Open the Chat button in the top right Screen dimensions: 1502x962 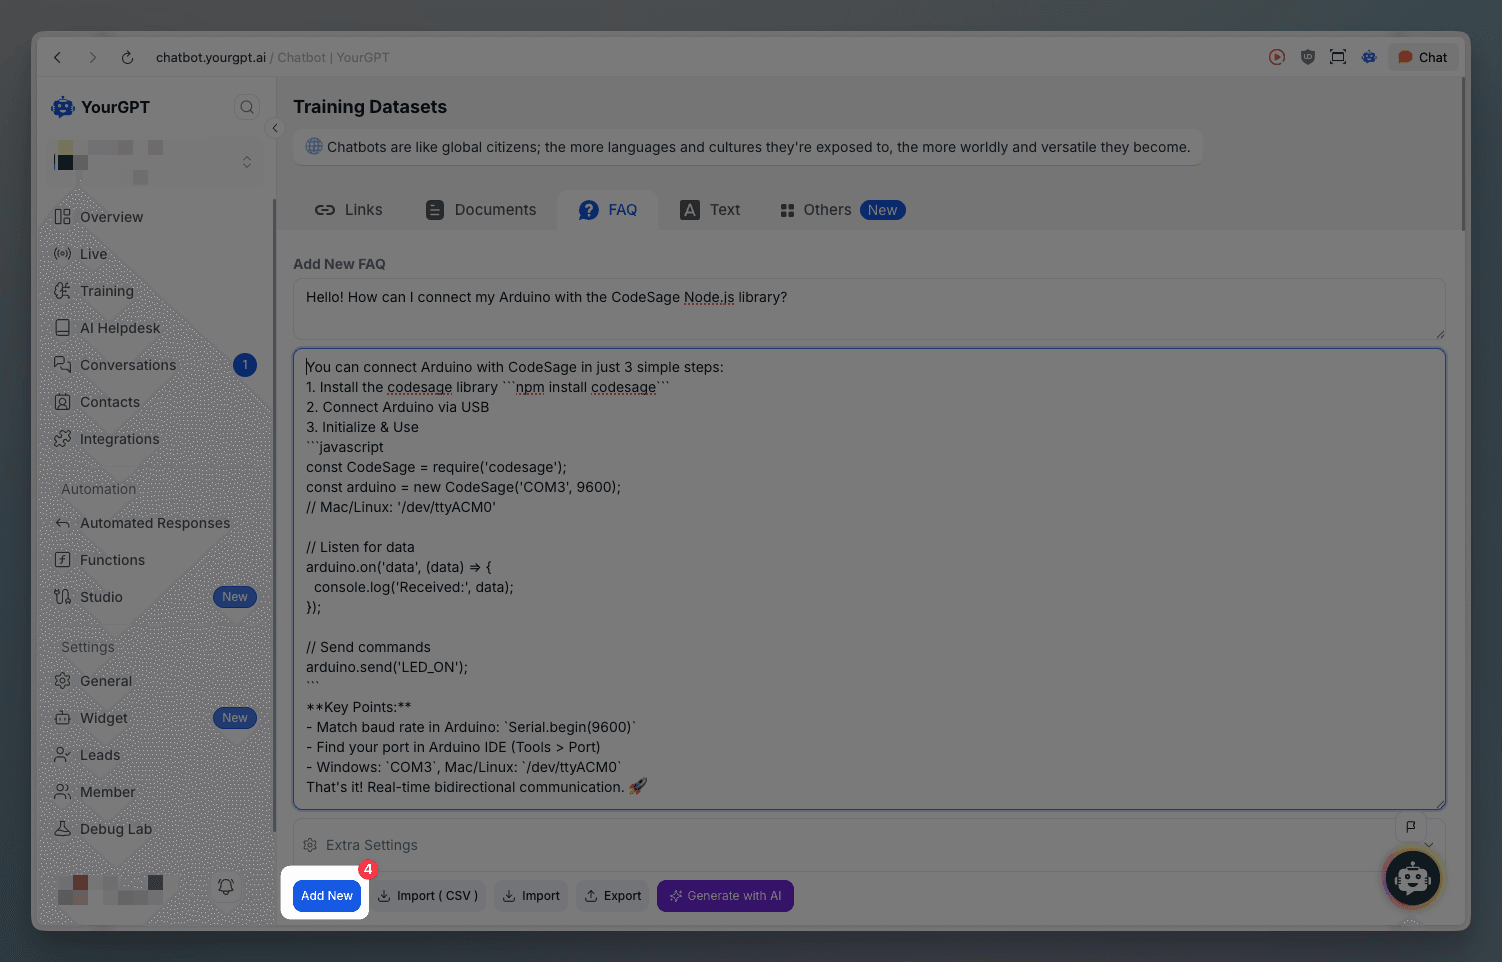coord(1422,57)
